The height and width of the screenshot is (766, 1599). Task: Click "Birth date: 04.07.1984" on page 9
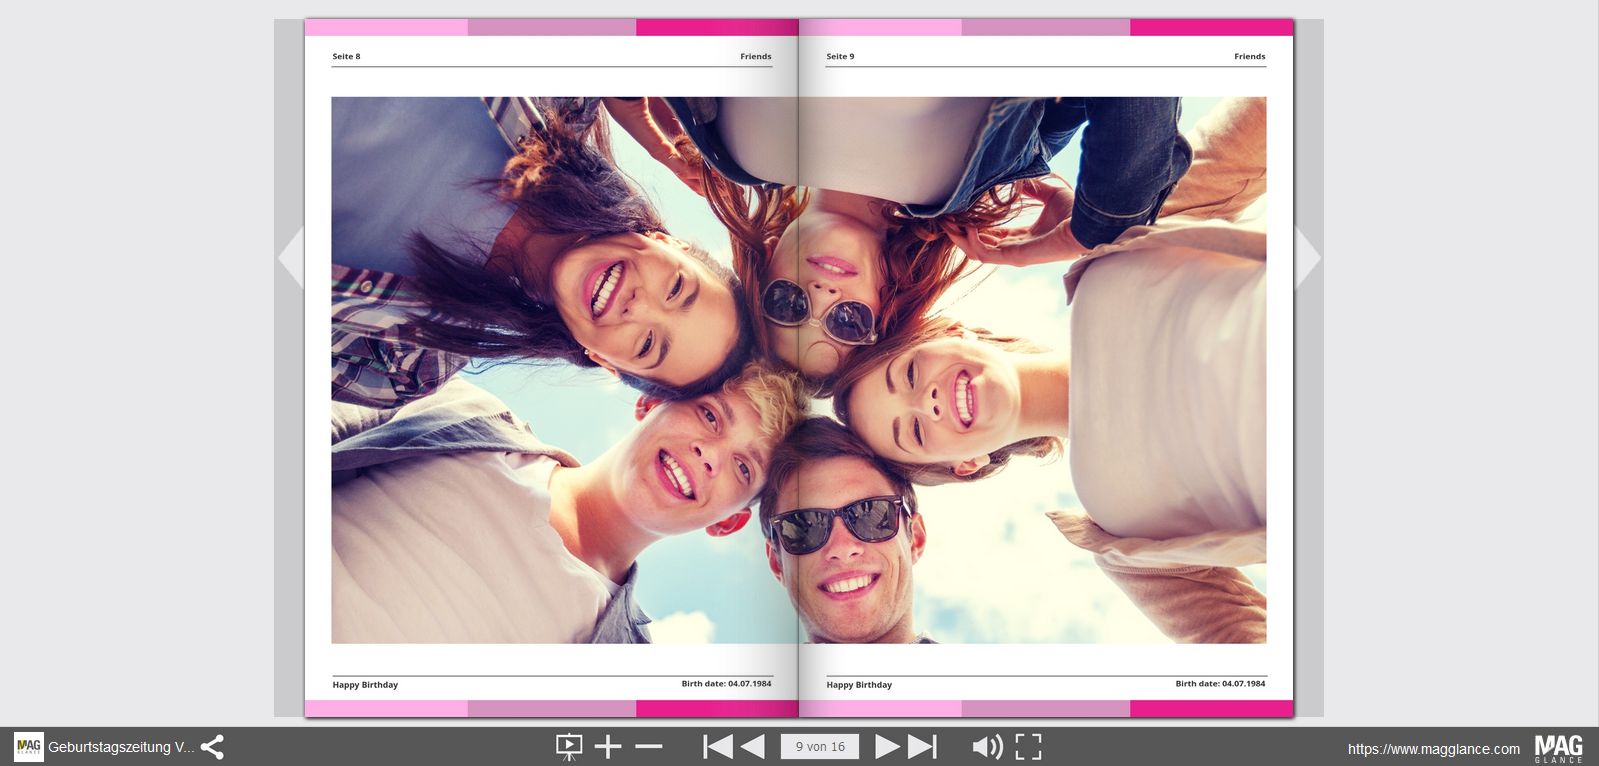point(1221,684)
